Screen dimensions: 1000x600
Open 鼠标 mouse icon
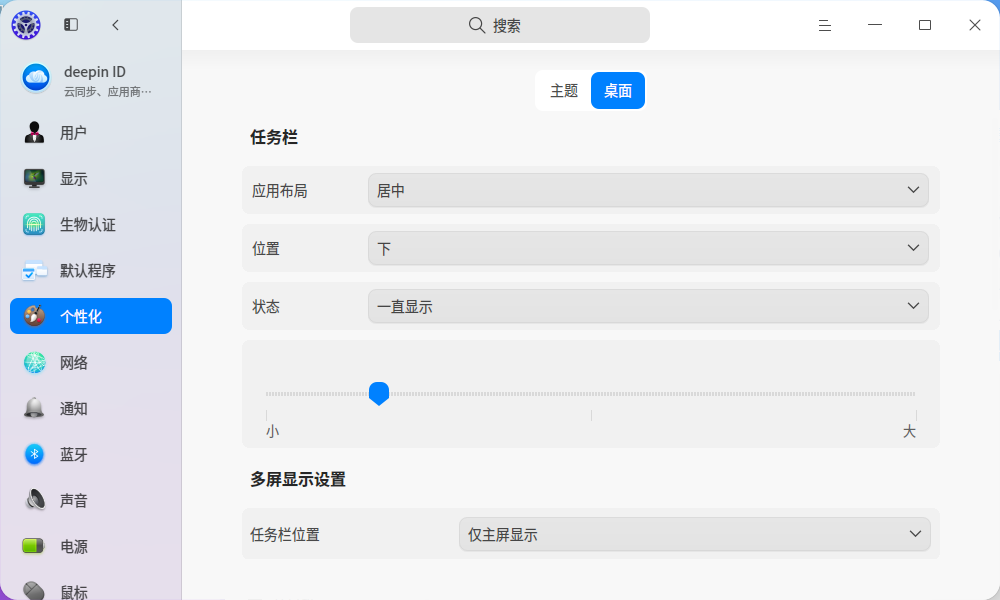coord(34,591)
